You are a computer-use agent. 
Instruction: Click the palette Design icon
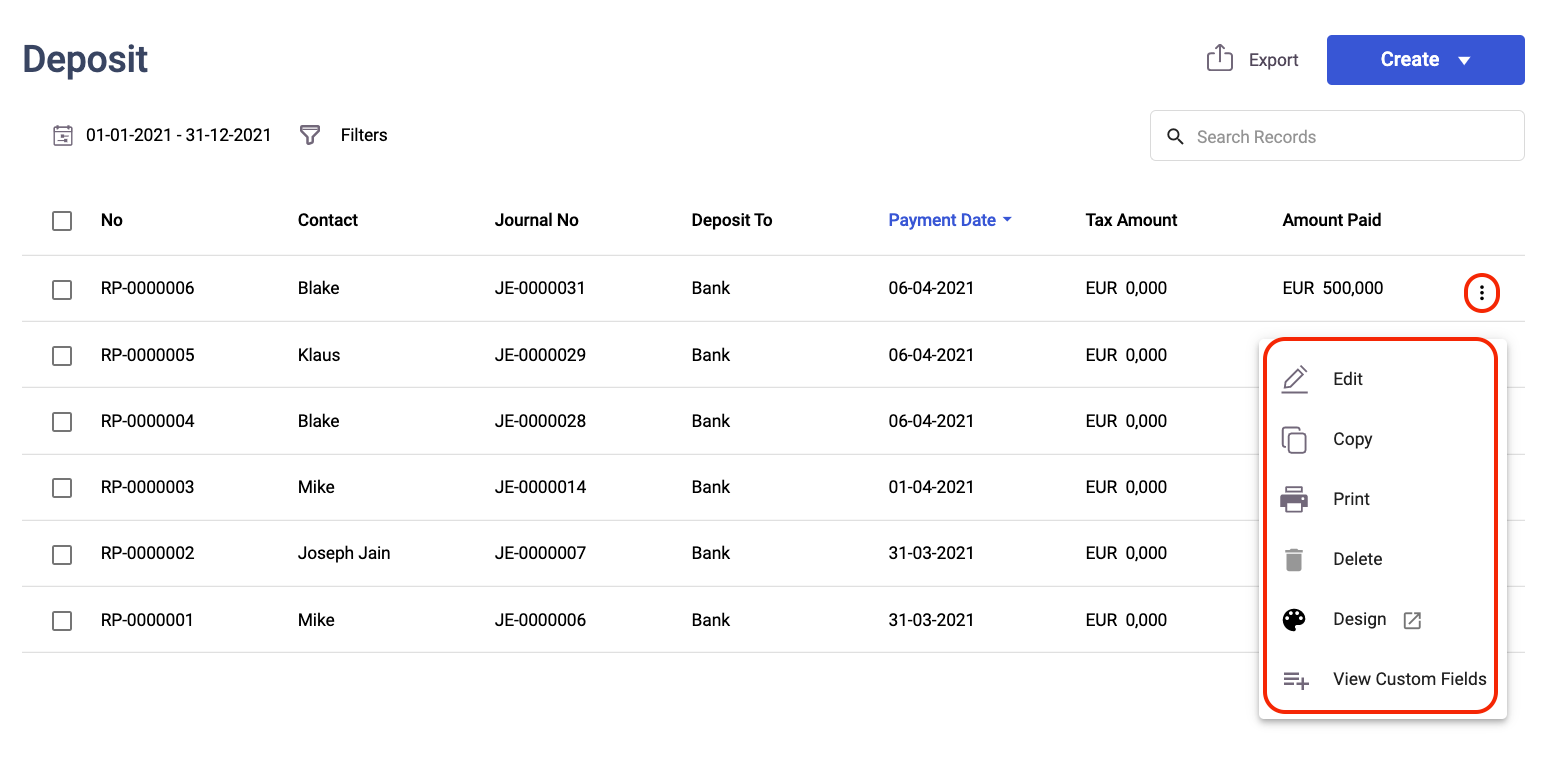(x=1294, y=620)
